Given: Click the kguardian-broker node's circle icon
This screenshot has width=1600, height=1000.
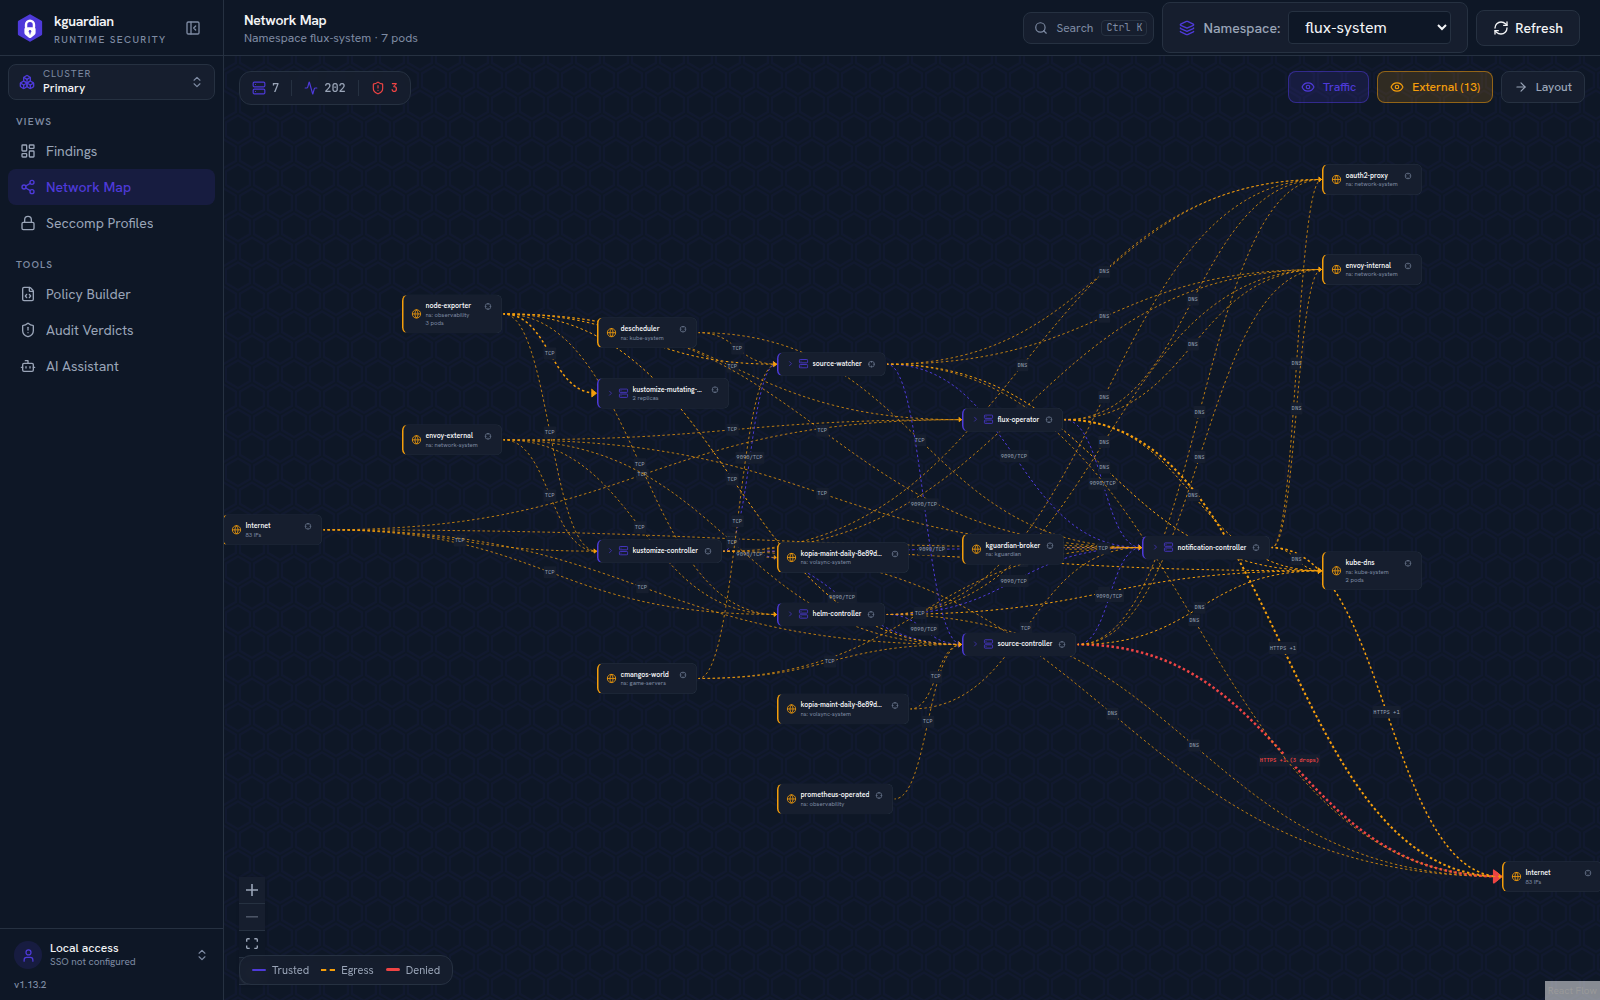Looking at the screenshot, I should [x=1050, y=546].
